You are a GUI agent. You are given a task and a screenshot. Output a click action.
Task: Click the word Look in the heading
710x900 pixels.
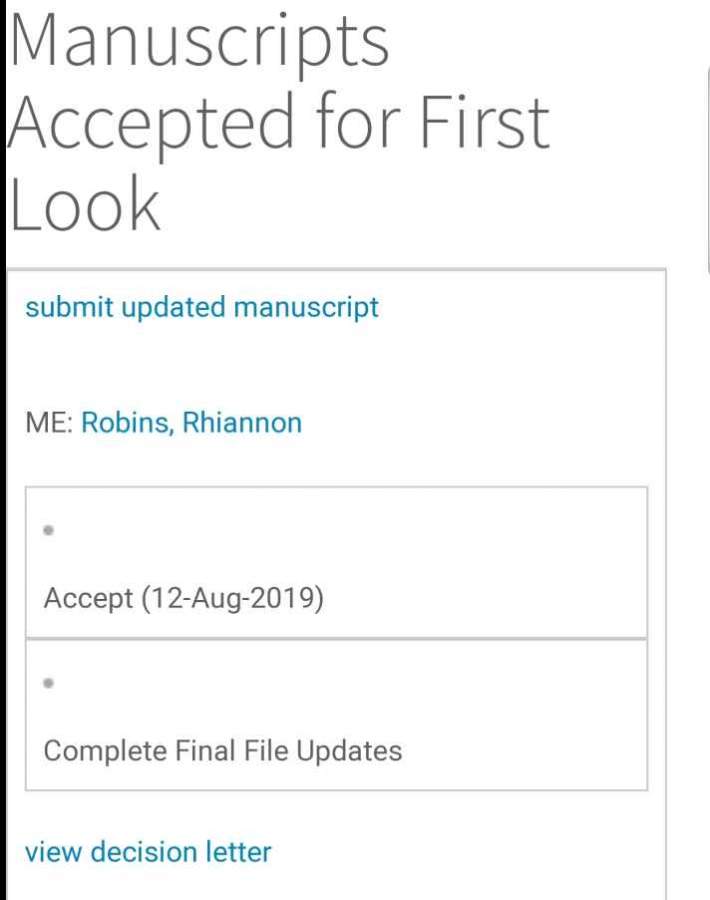tap(85, 204)
